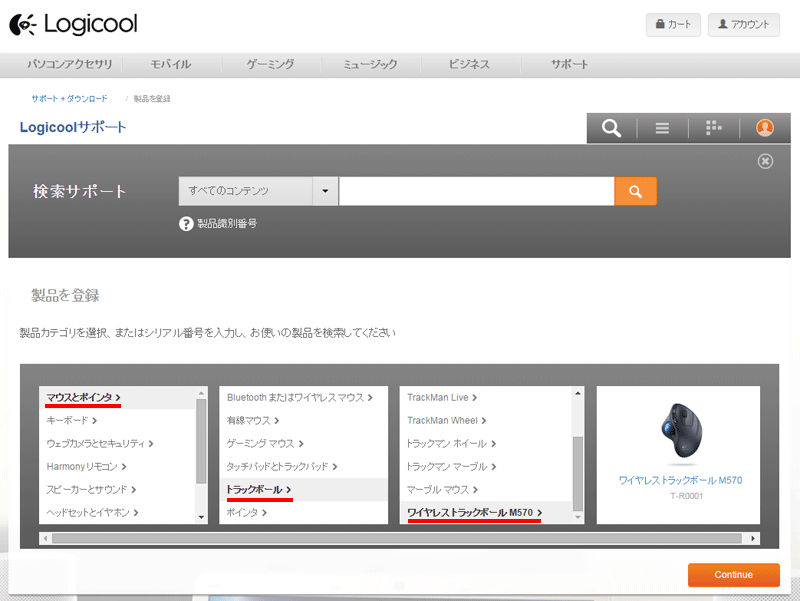Click down arrow of product list scrollbar
The image size is (800, 601).
(x=578, y=517)
